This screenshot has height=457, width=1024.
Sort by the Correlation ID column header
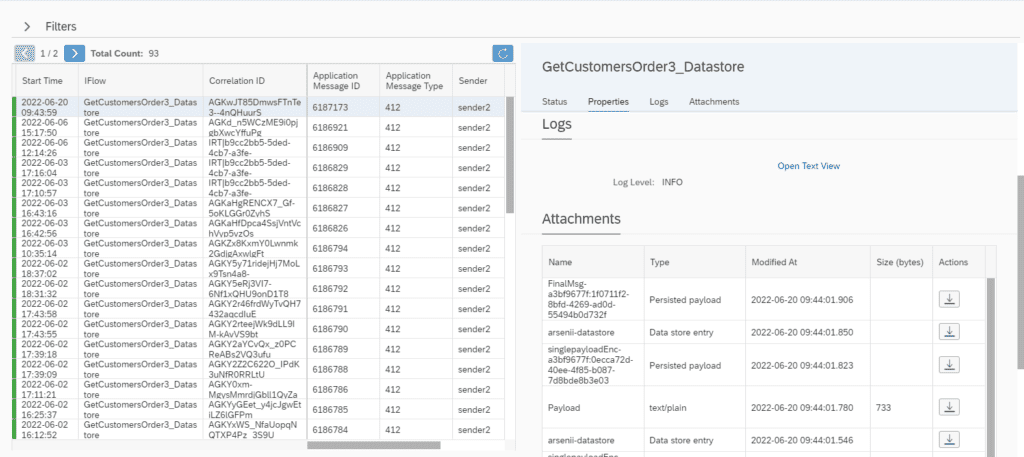tap(255, 81)
